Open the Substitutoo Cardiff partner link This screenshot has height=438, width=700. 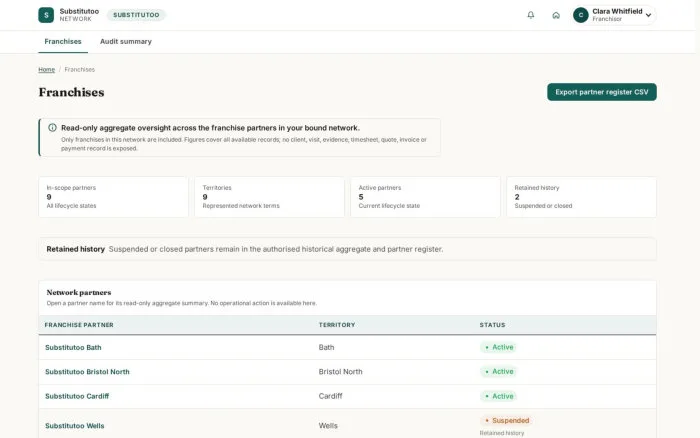(77, 396)
